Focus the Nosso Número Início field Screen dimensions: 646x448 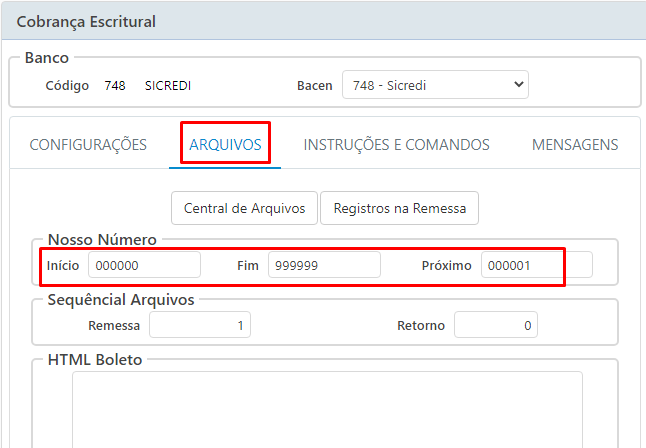144,265
